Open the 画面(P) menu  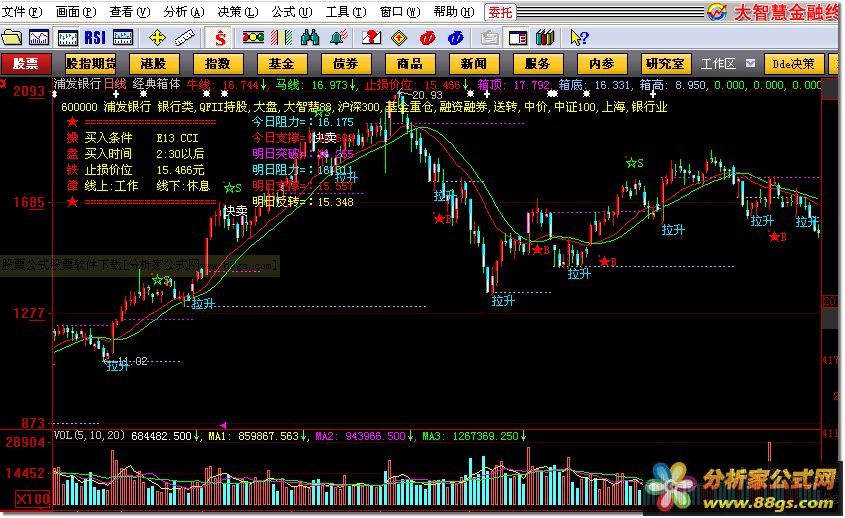click(x=76, y=11)
